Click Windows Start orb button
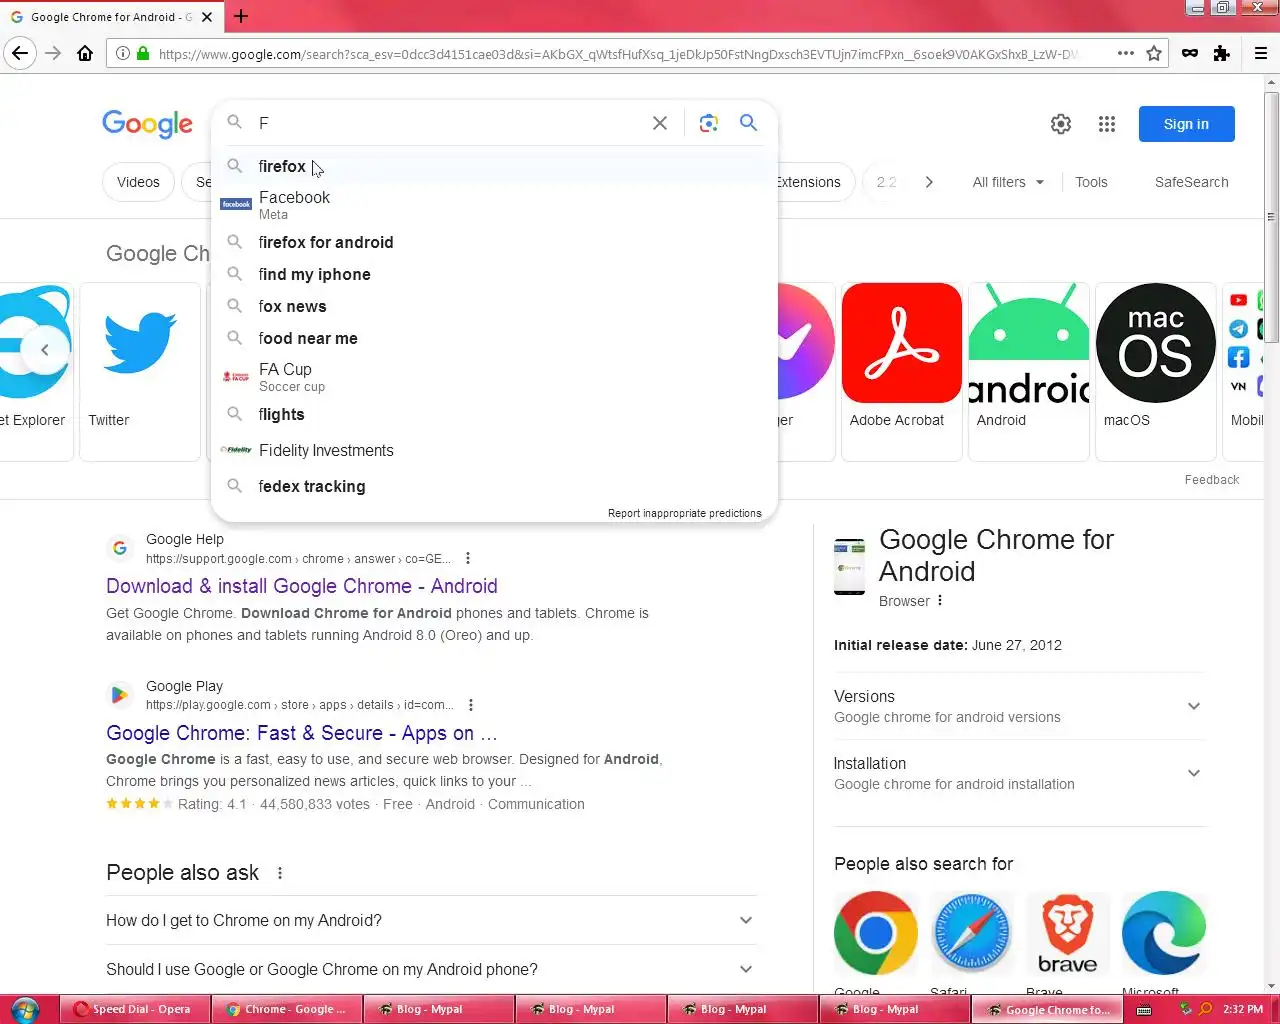The height and width of the screenshot is (1024, 1280). [25, 1009]
